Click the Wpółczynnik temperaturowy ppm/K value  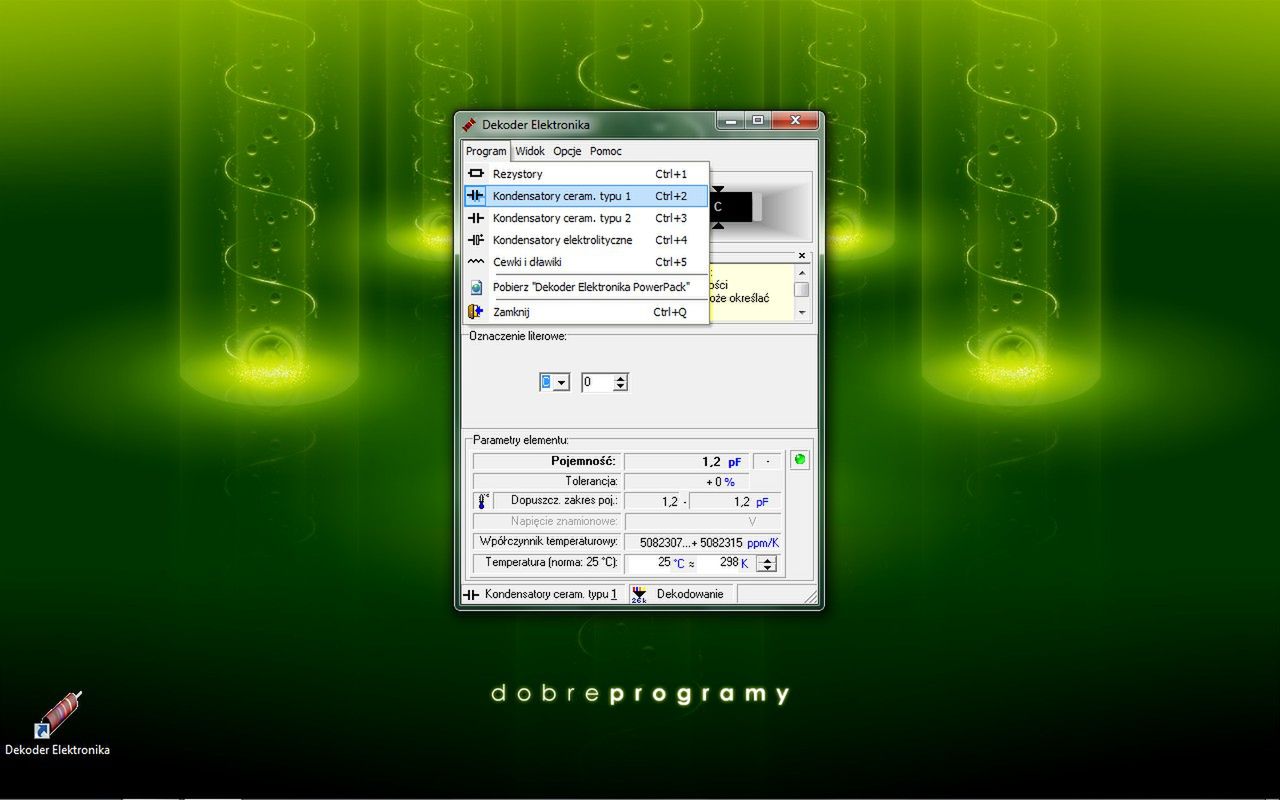pyautogui.click(x=703, y=542)
